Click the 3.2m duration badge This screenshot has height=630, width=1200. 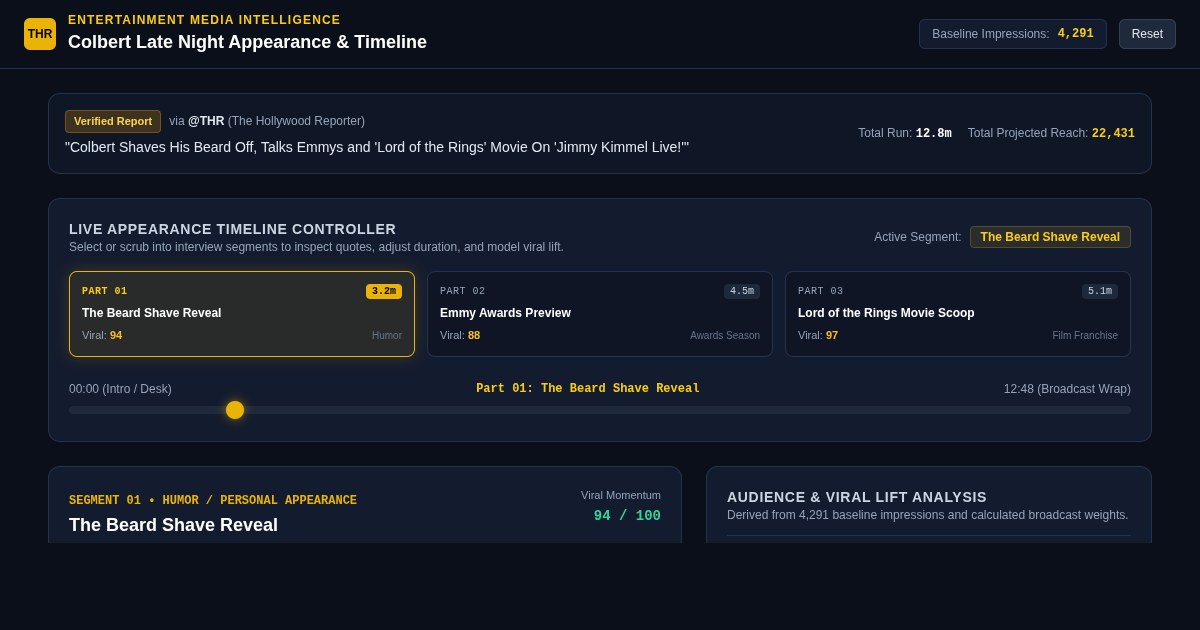click(x=384, y=291)
